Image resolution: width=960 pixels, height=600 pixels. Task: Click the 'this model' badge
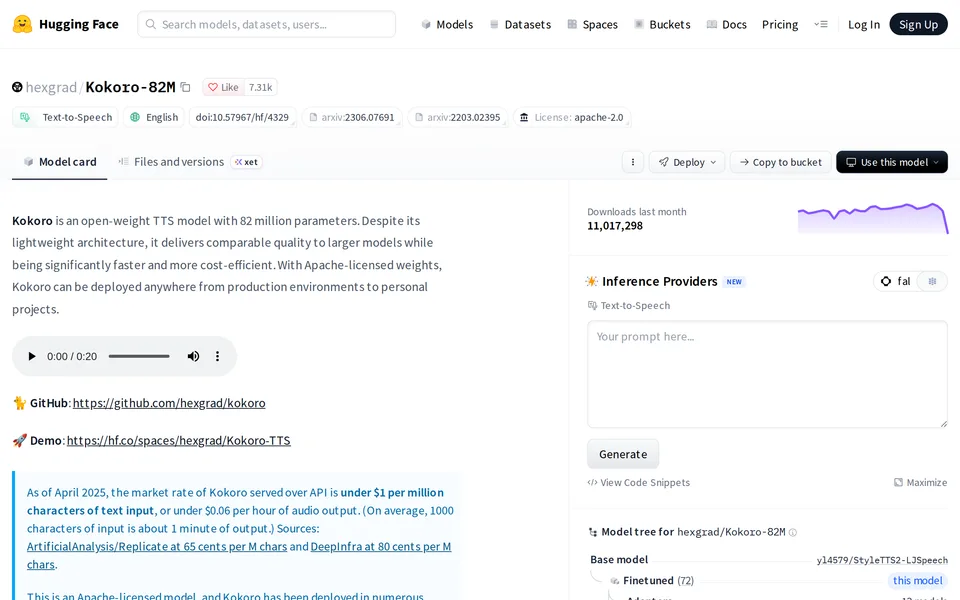point(917,581)
